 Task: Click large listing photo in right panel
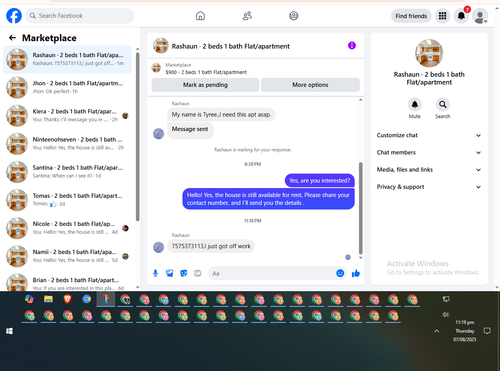[429, 53]
